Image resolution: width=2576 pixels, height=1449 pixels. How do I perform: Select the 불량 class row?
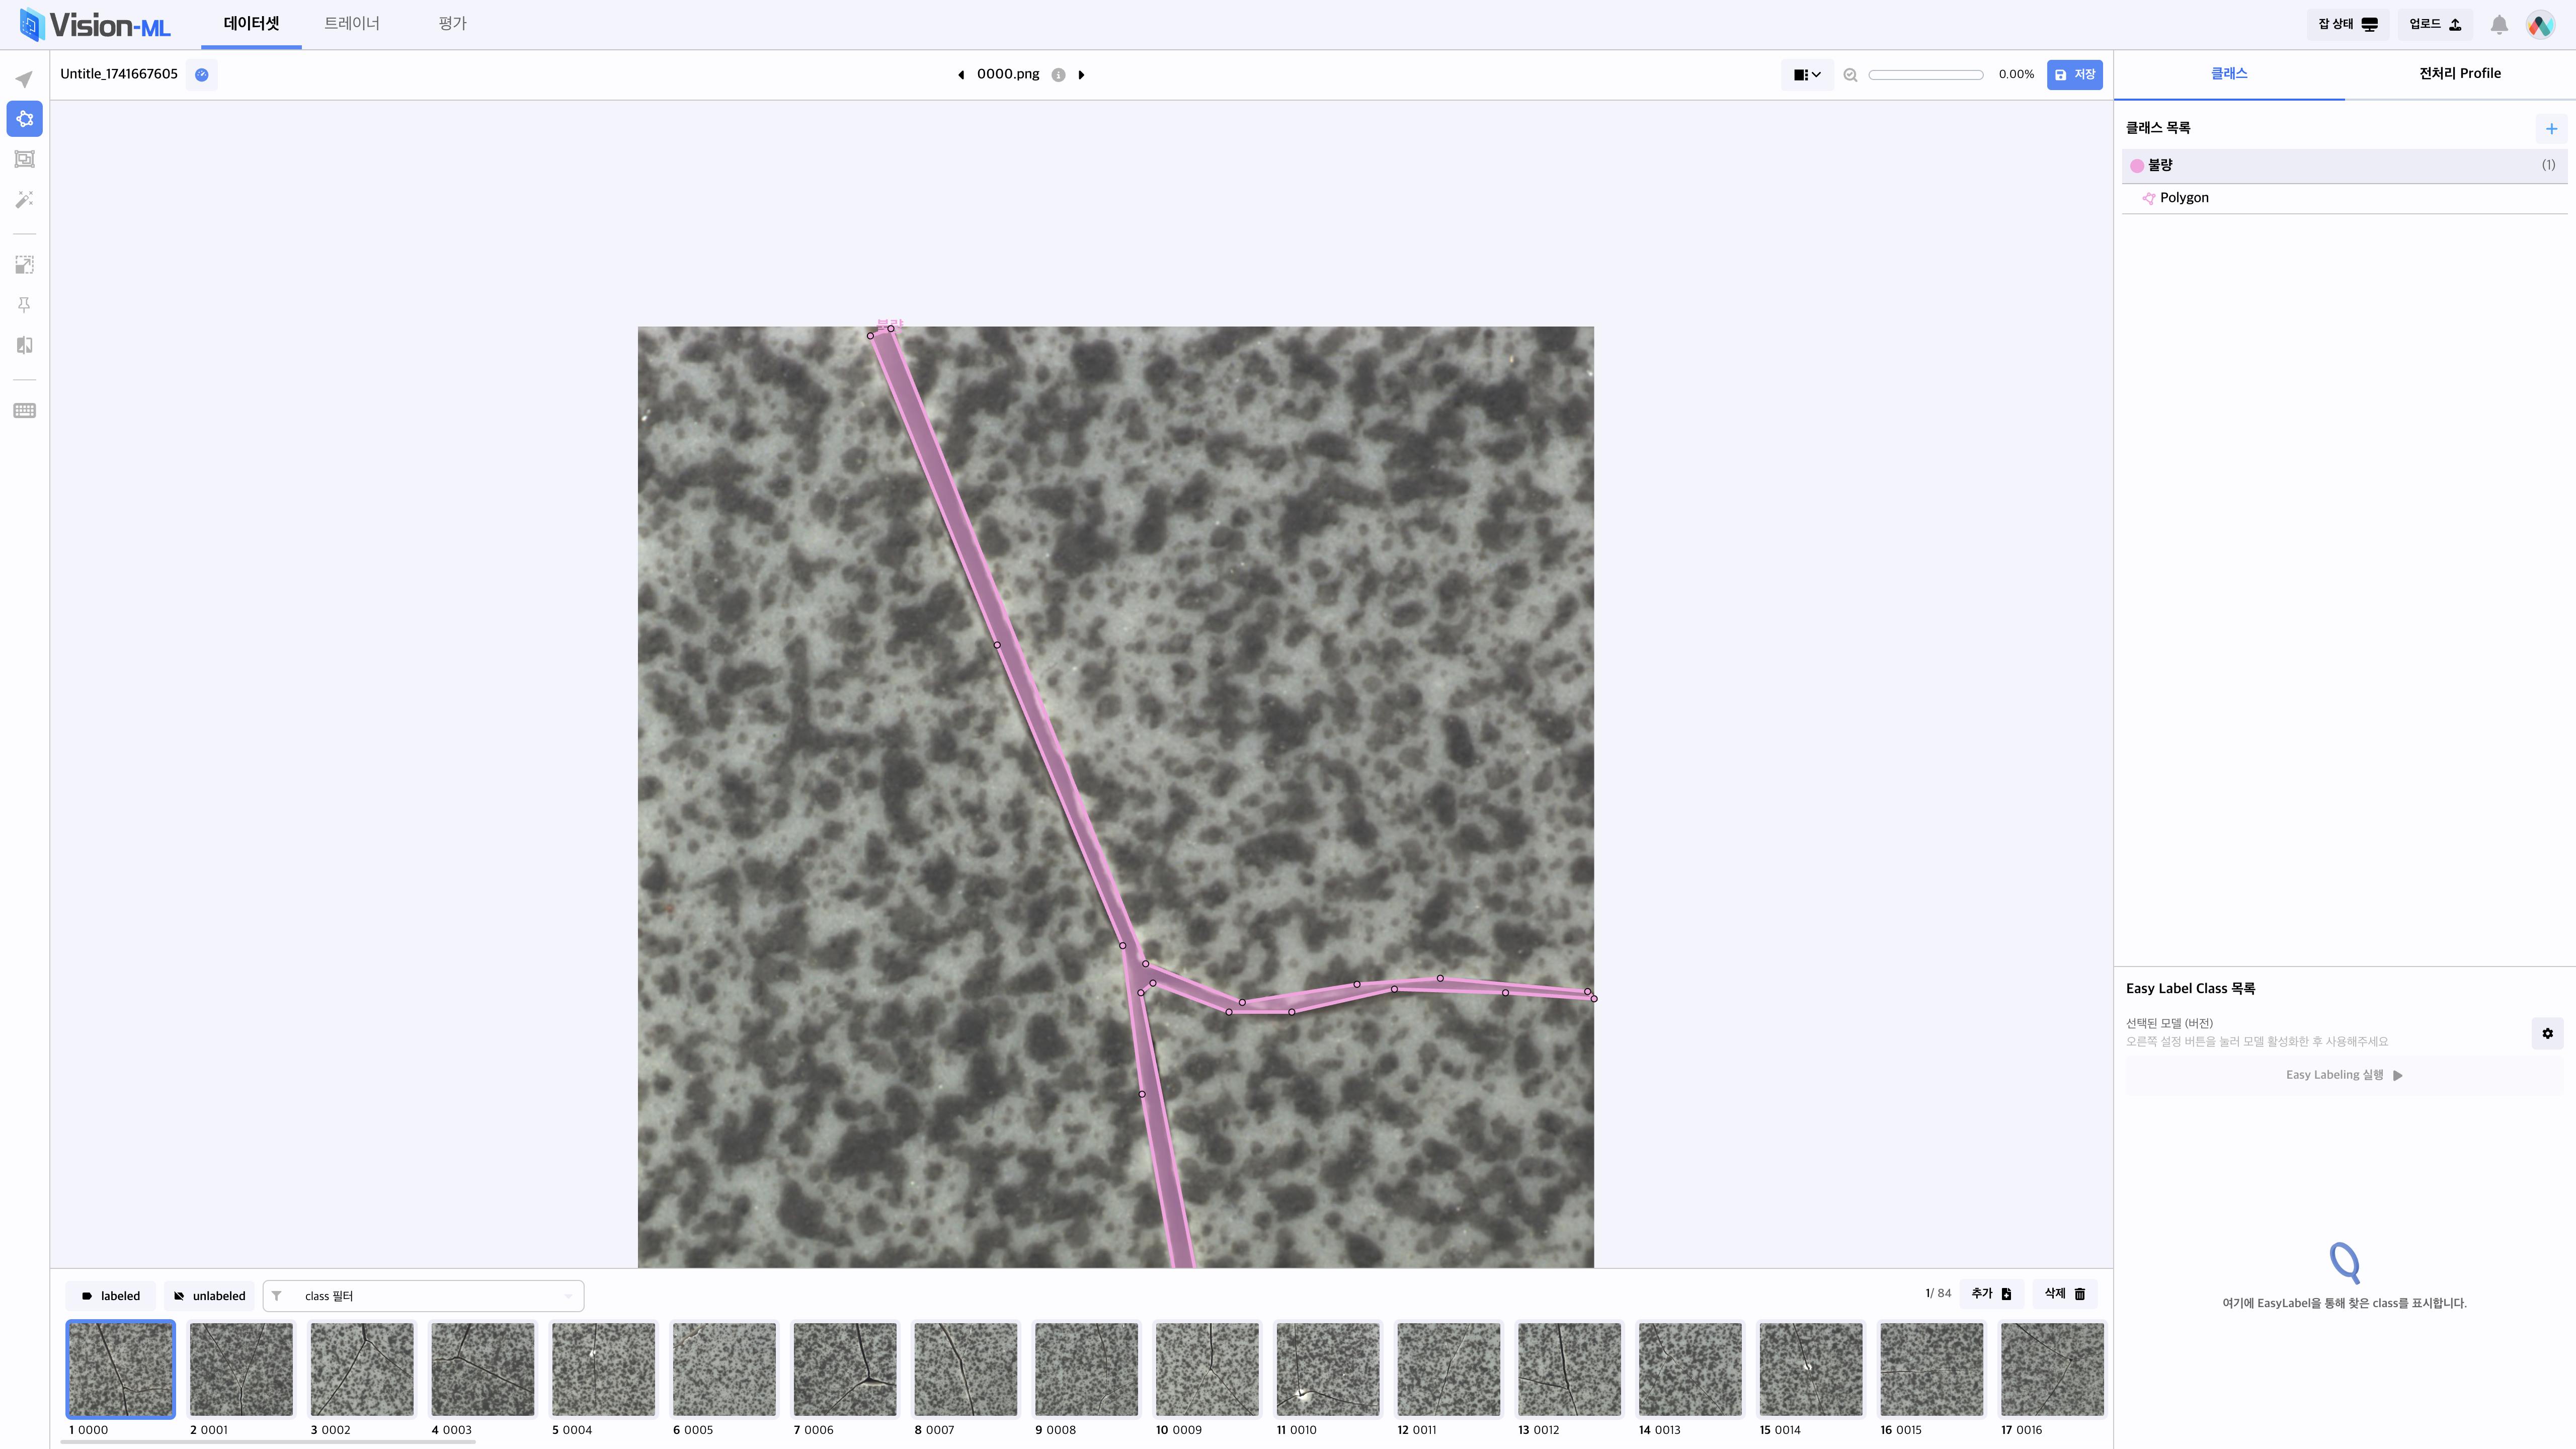click(2344, 166)
